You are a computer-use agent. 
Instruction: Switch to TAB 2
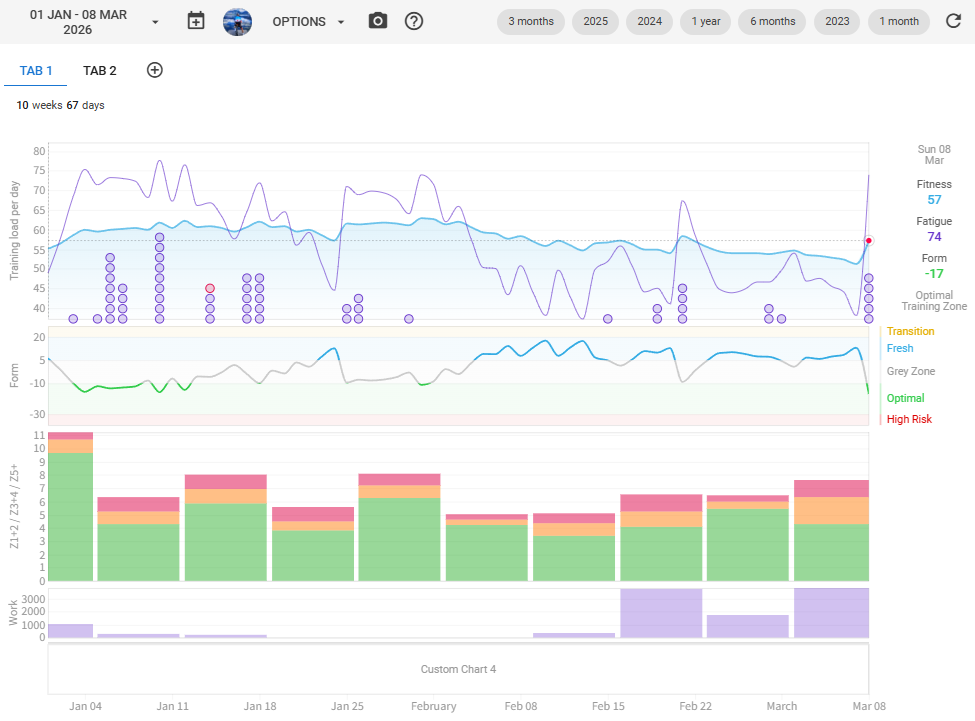[x=100, y=71]
